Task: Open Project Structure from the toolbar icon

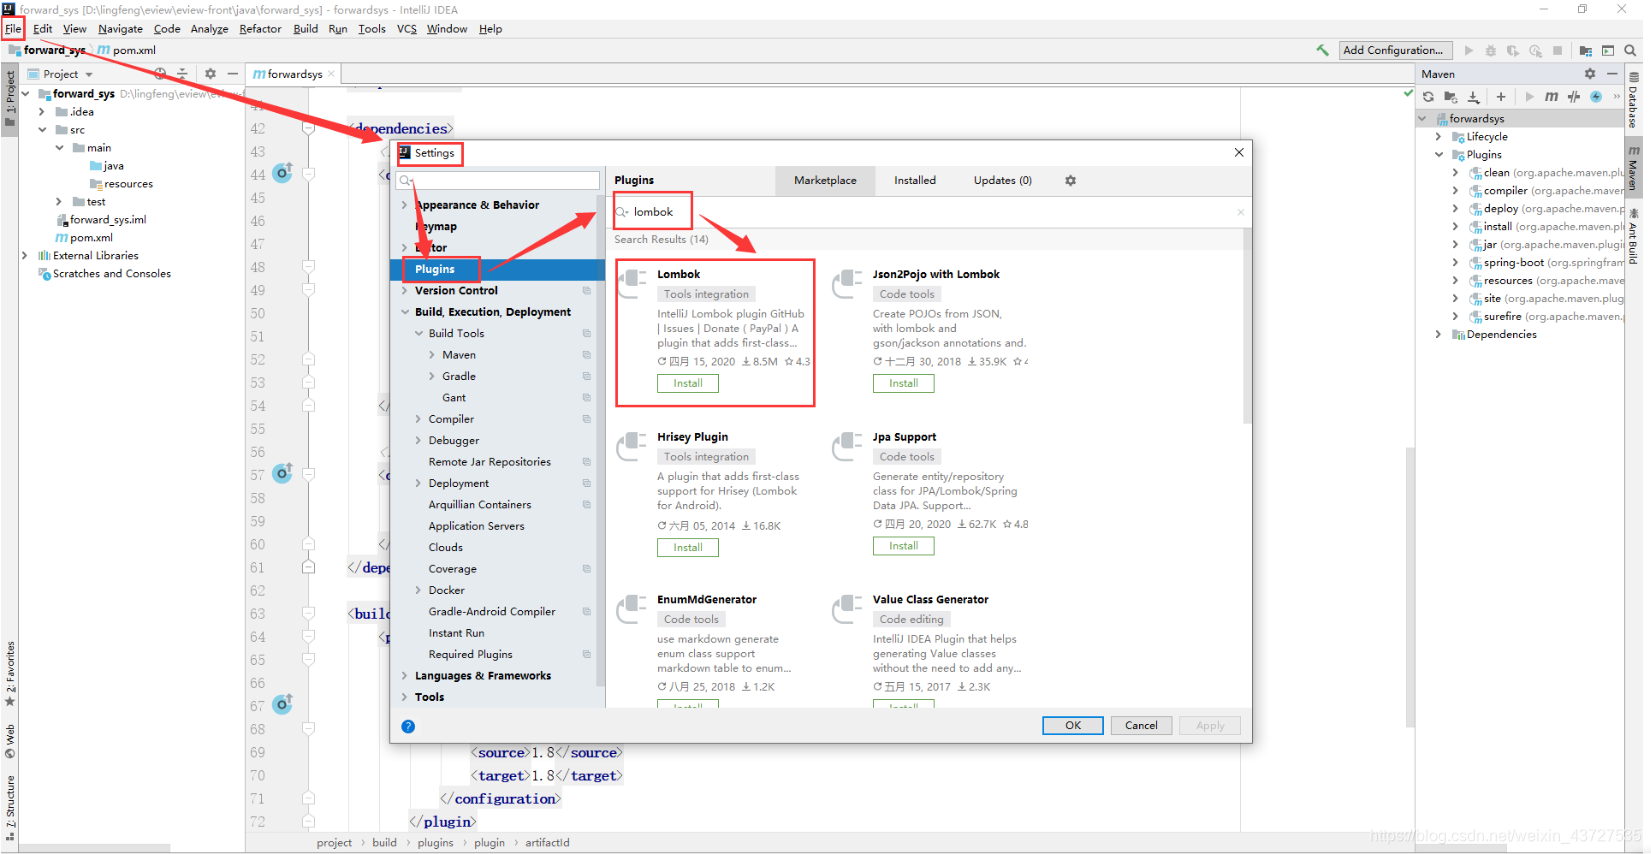Action: 1586,50
